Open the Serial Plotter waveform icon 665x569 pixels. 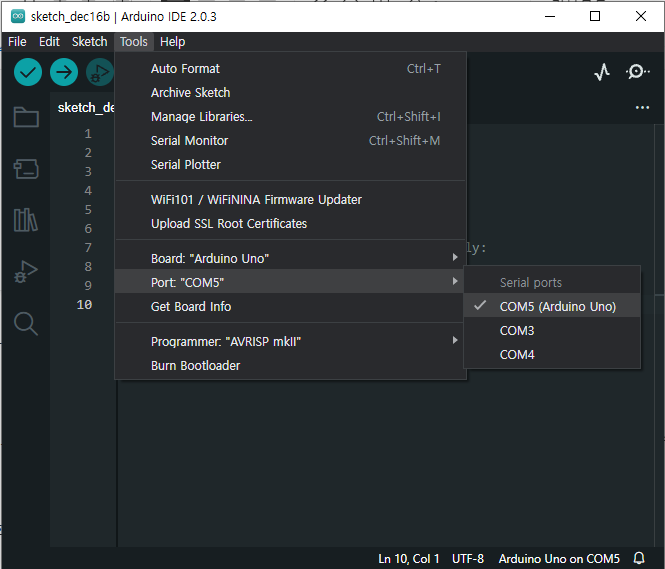[x=602, y=72]
